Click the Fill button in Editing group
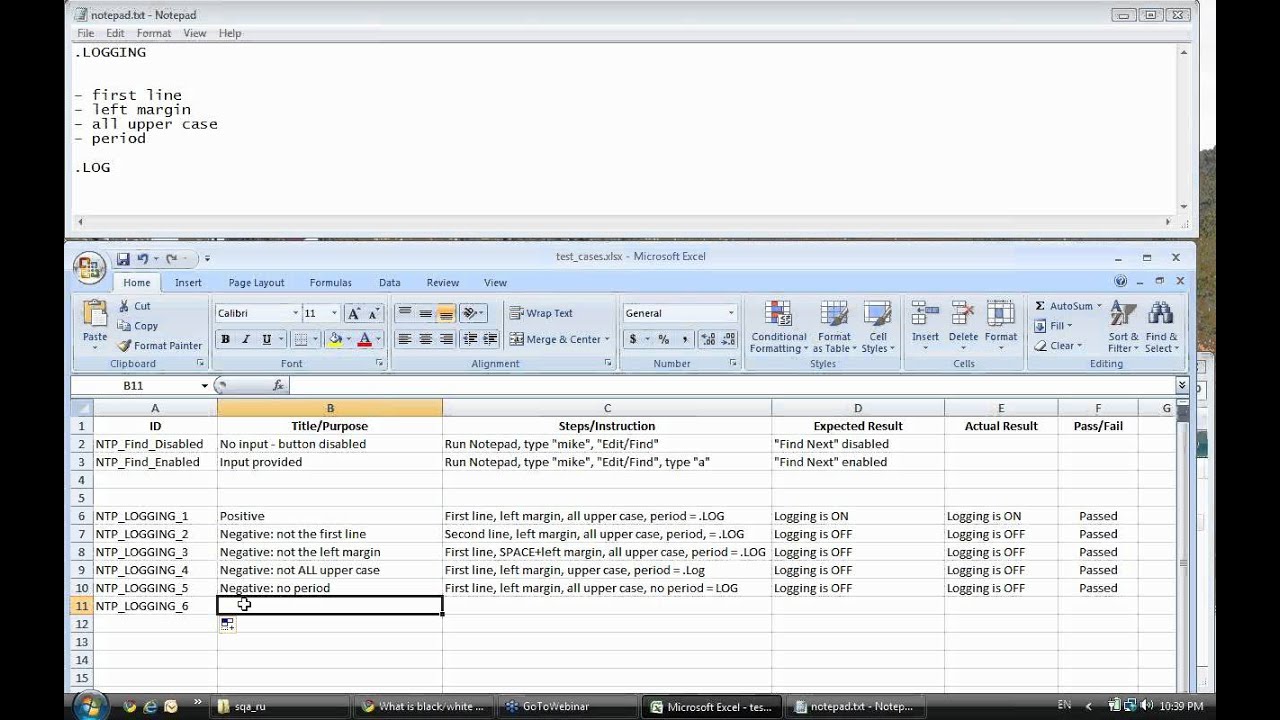 pos(1053,326)
